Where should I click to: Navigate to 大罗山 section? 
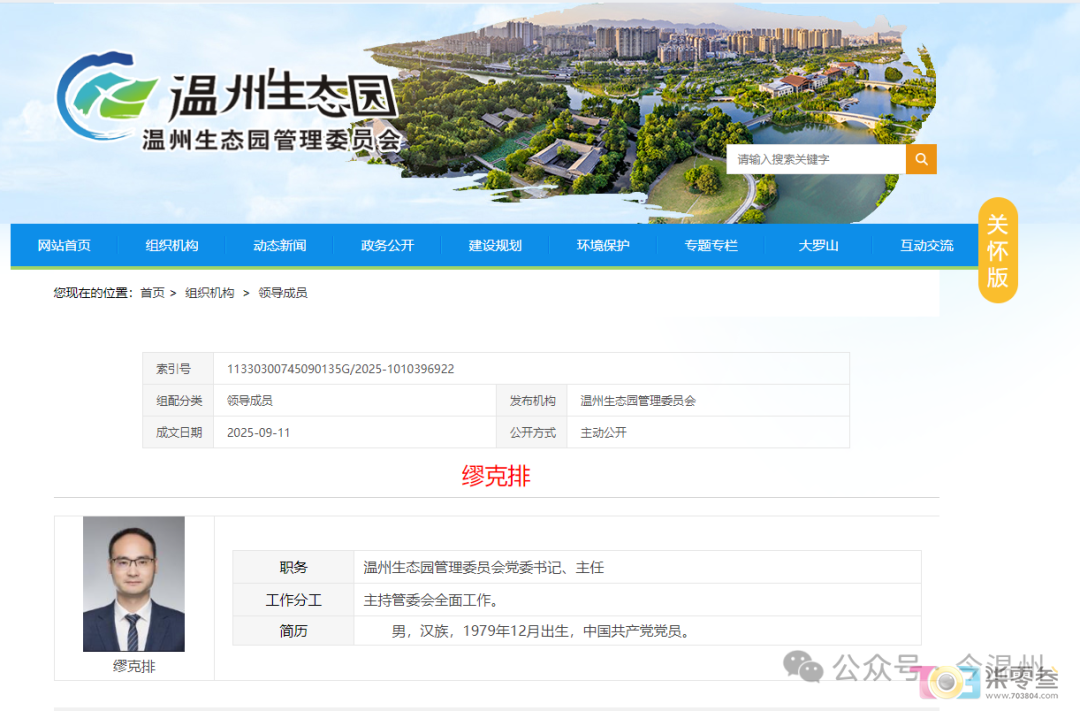pyautogui.click(x=818, y=245)
